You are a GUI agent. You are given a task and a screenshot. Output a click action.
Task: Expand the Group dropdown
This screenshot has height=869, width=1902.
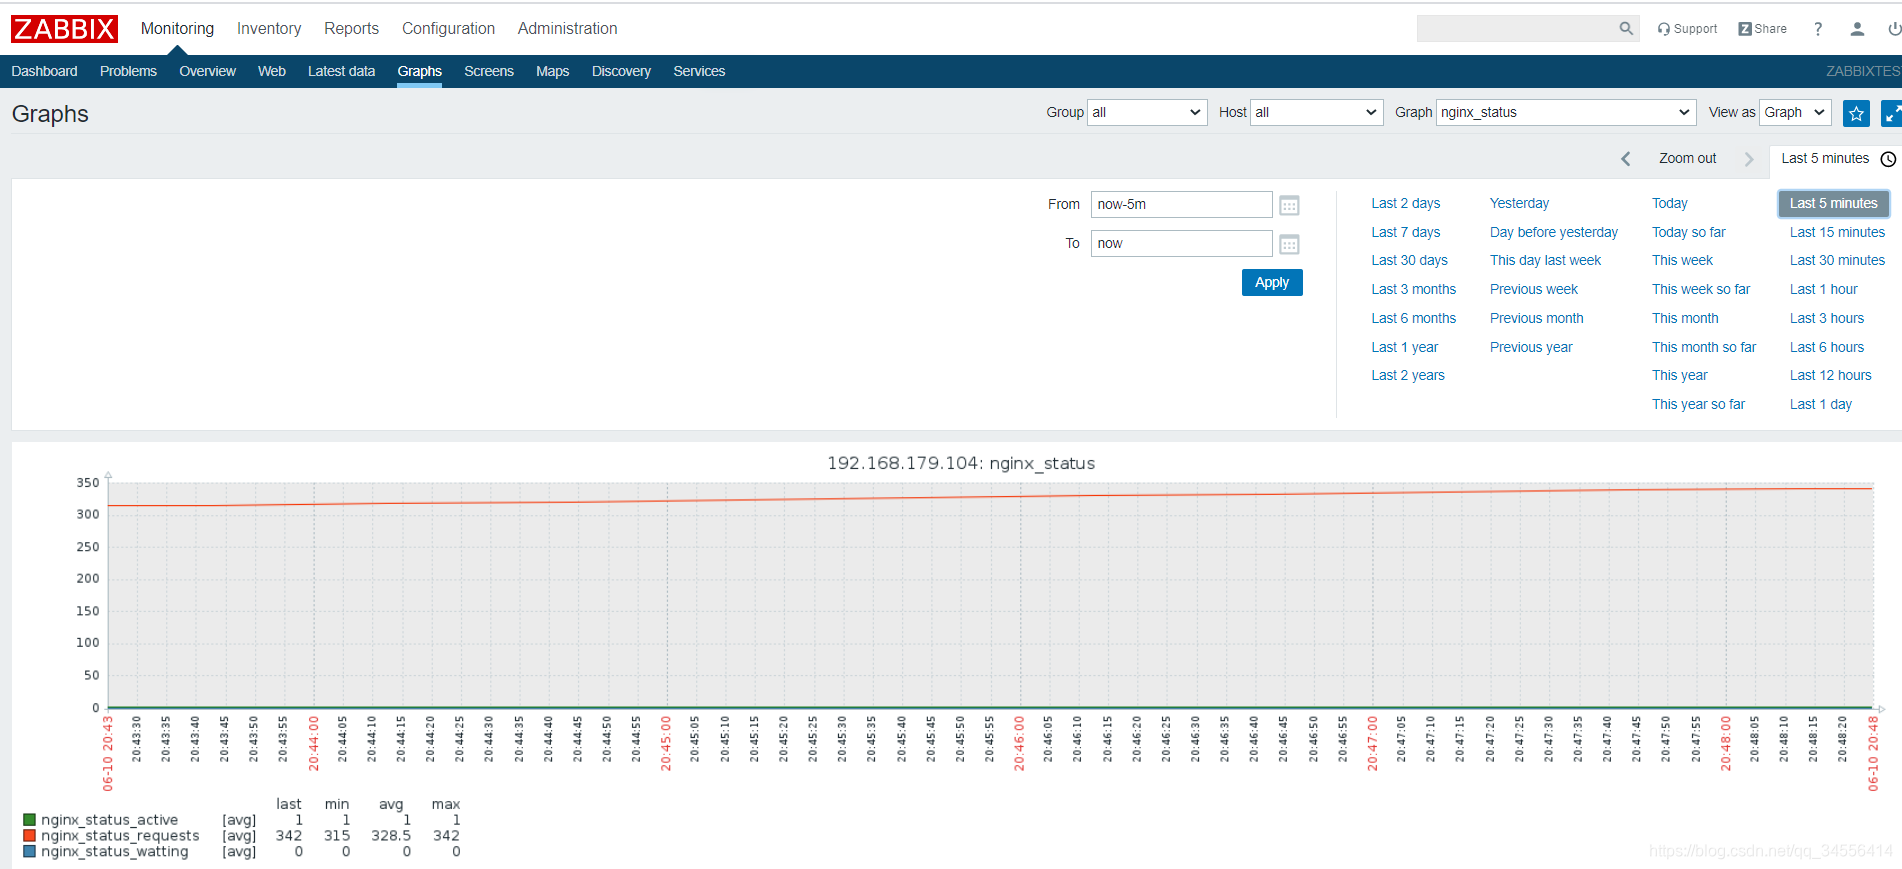[1147, 112]
